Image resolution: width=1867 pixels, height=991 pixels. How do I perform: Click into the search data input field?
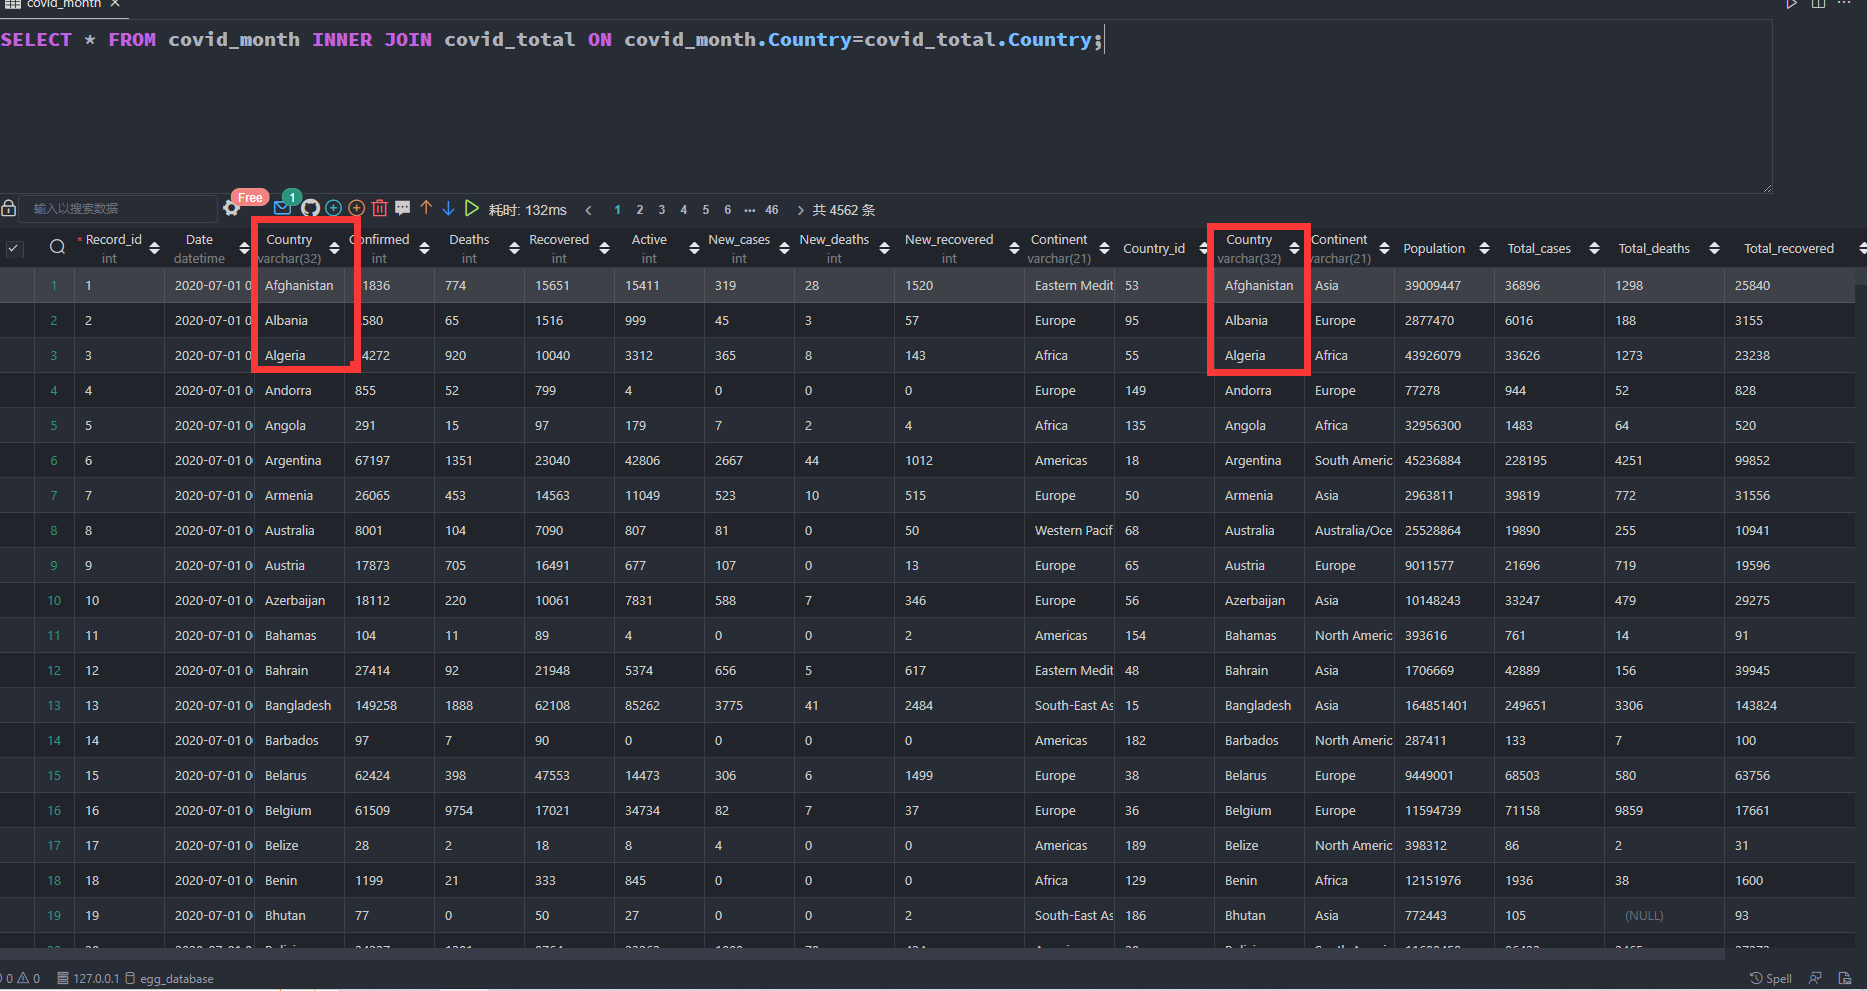coord(118,208)
